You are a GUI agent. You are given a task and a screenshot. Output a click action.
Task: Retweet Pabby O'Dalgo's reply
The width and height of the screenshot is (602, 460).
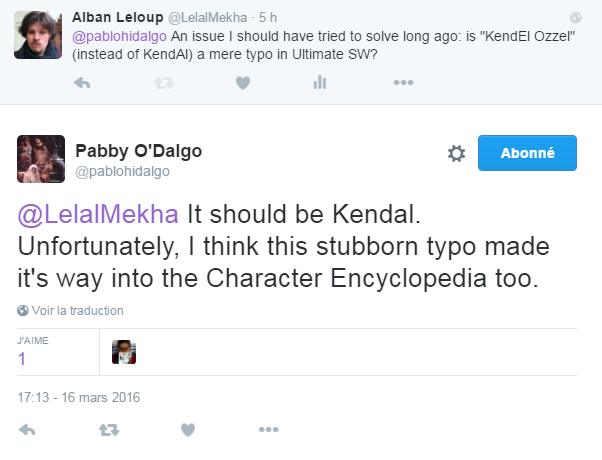(109, 429)
